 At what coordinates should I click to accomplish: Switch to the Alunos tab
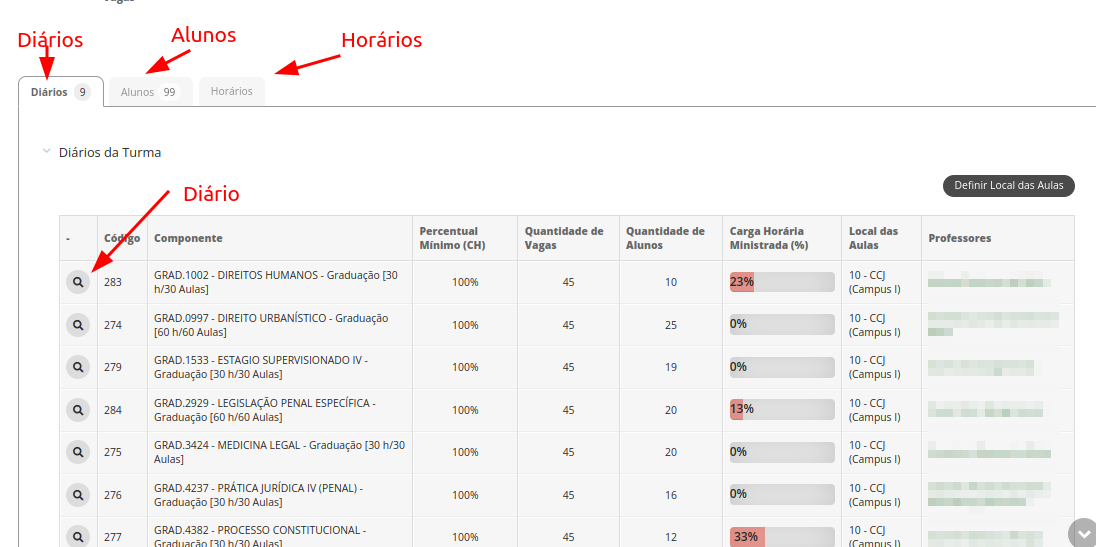150,92
